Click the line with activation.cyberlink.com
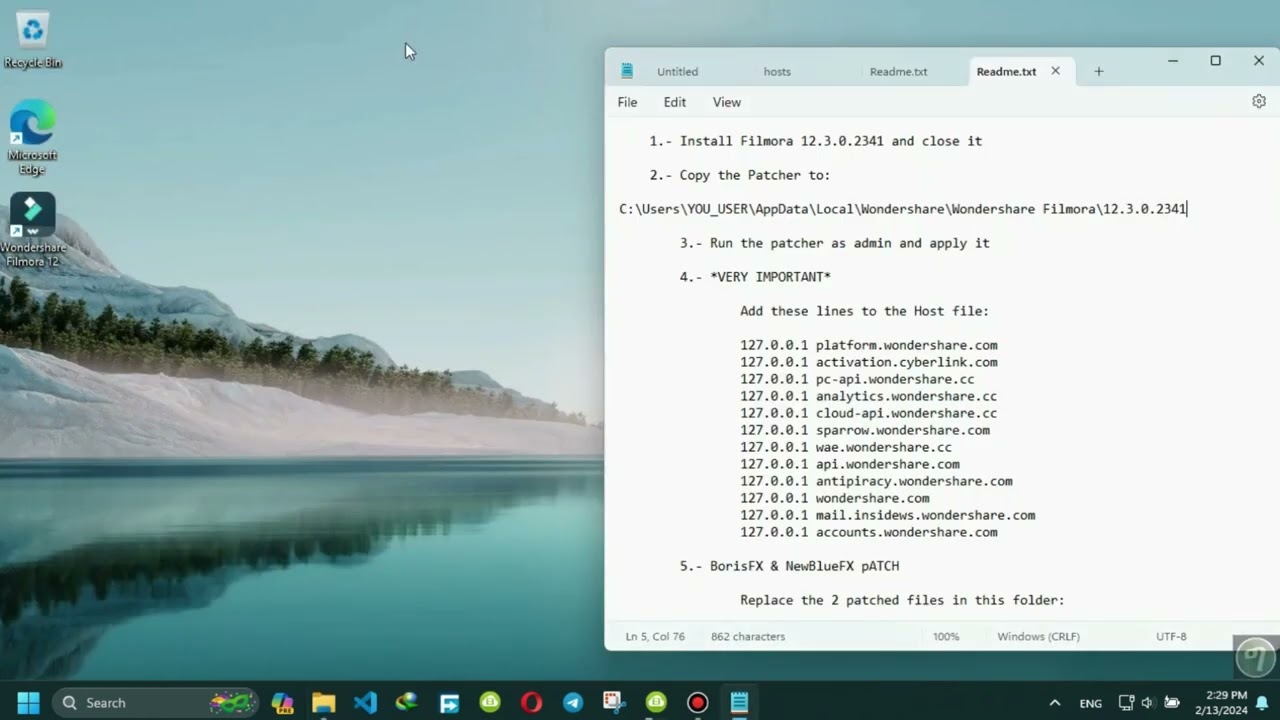The width and height of the screenshot is (1280, 720). 868,362
